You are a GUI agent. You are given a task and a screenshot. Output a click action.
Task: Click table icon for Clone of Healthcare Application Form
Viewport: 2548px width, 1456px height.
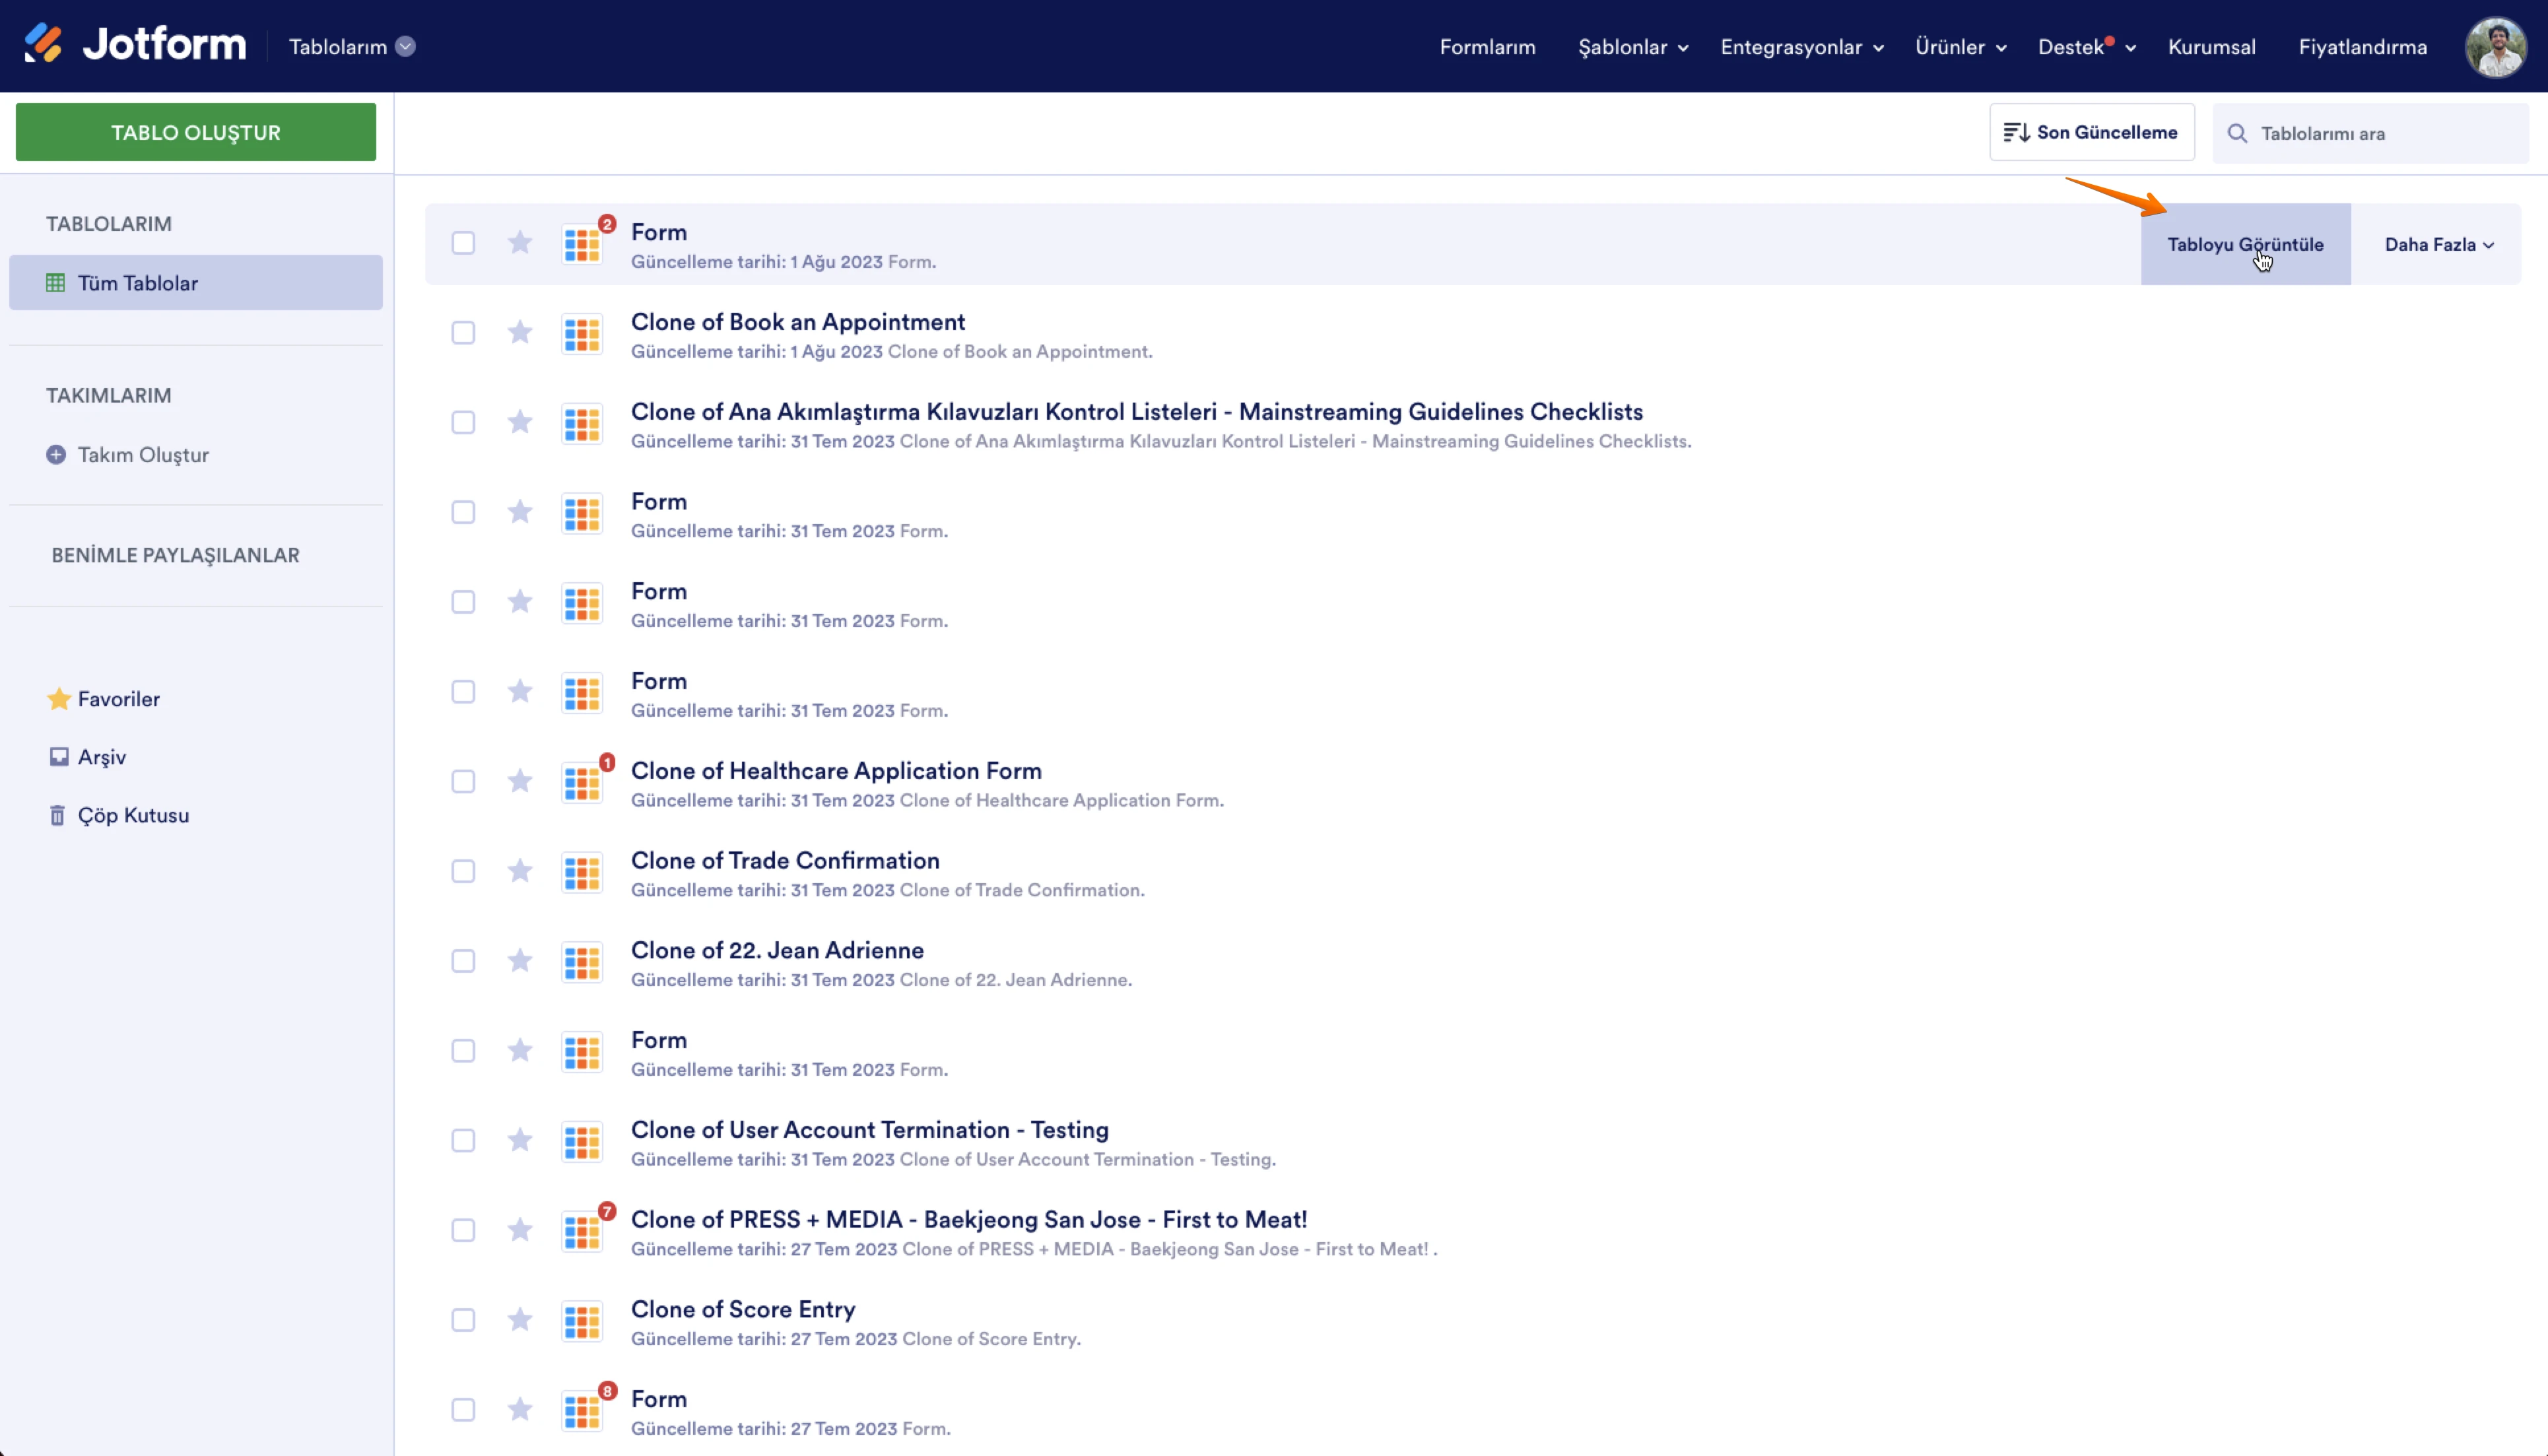[x=582, y=782]
